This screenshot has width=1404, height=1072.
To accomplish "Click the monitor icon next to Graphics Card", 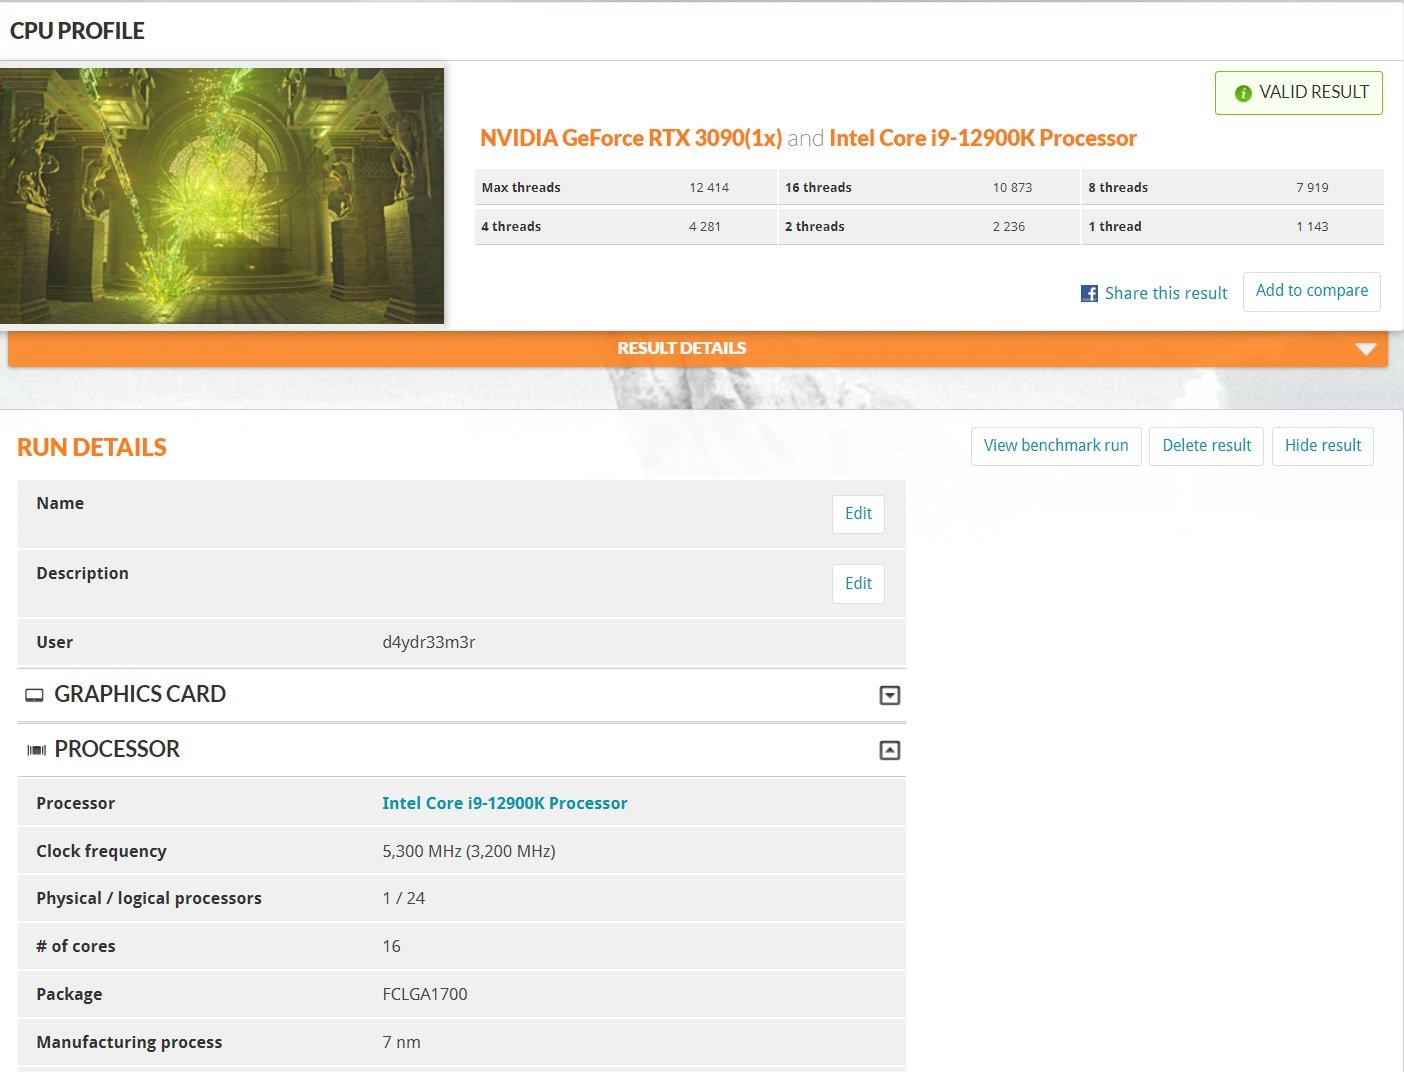I will [x=35, y=695].
